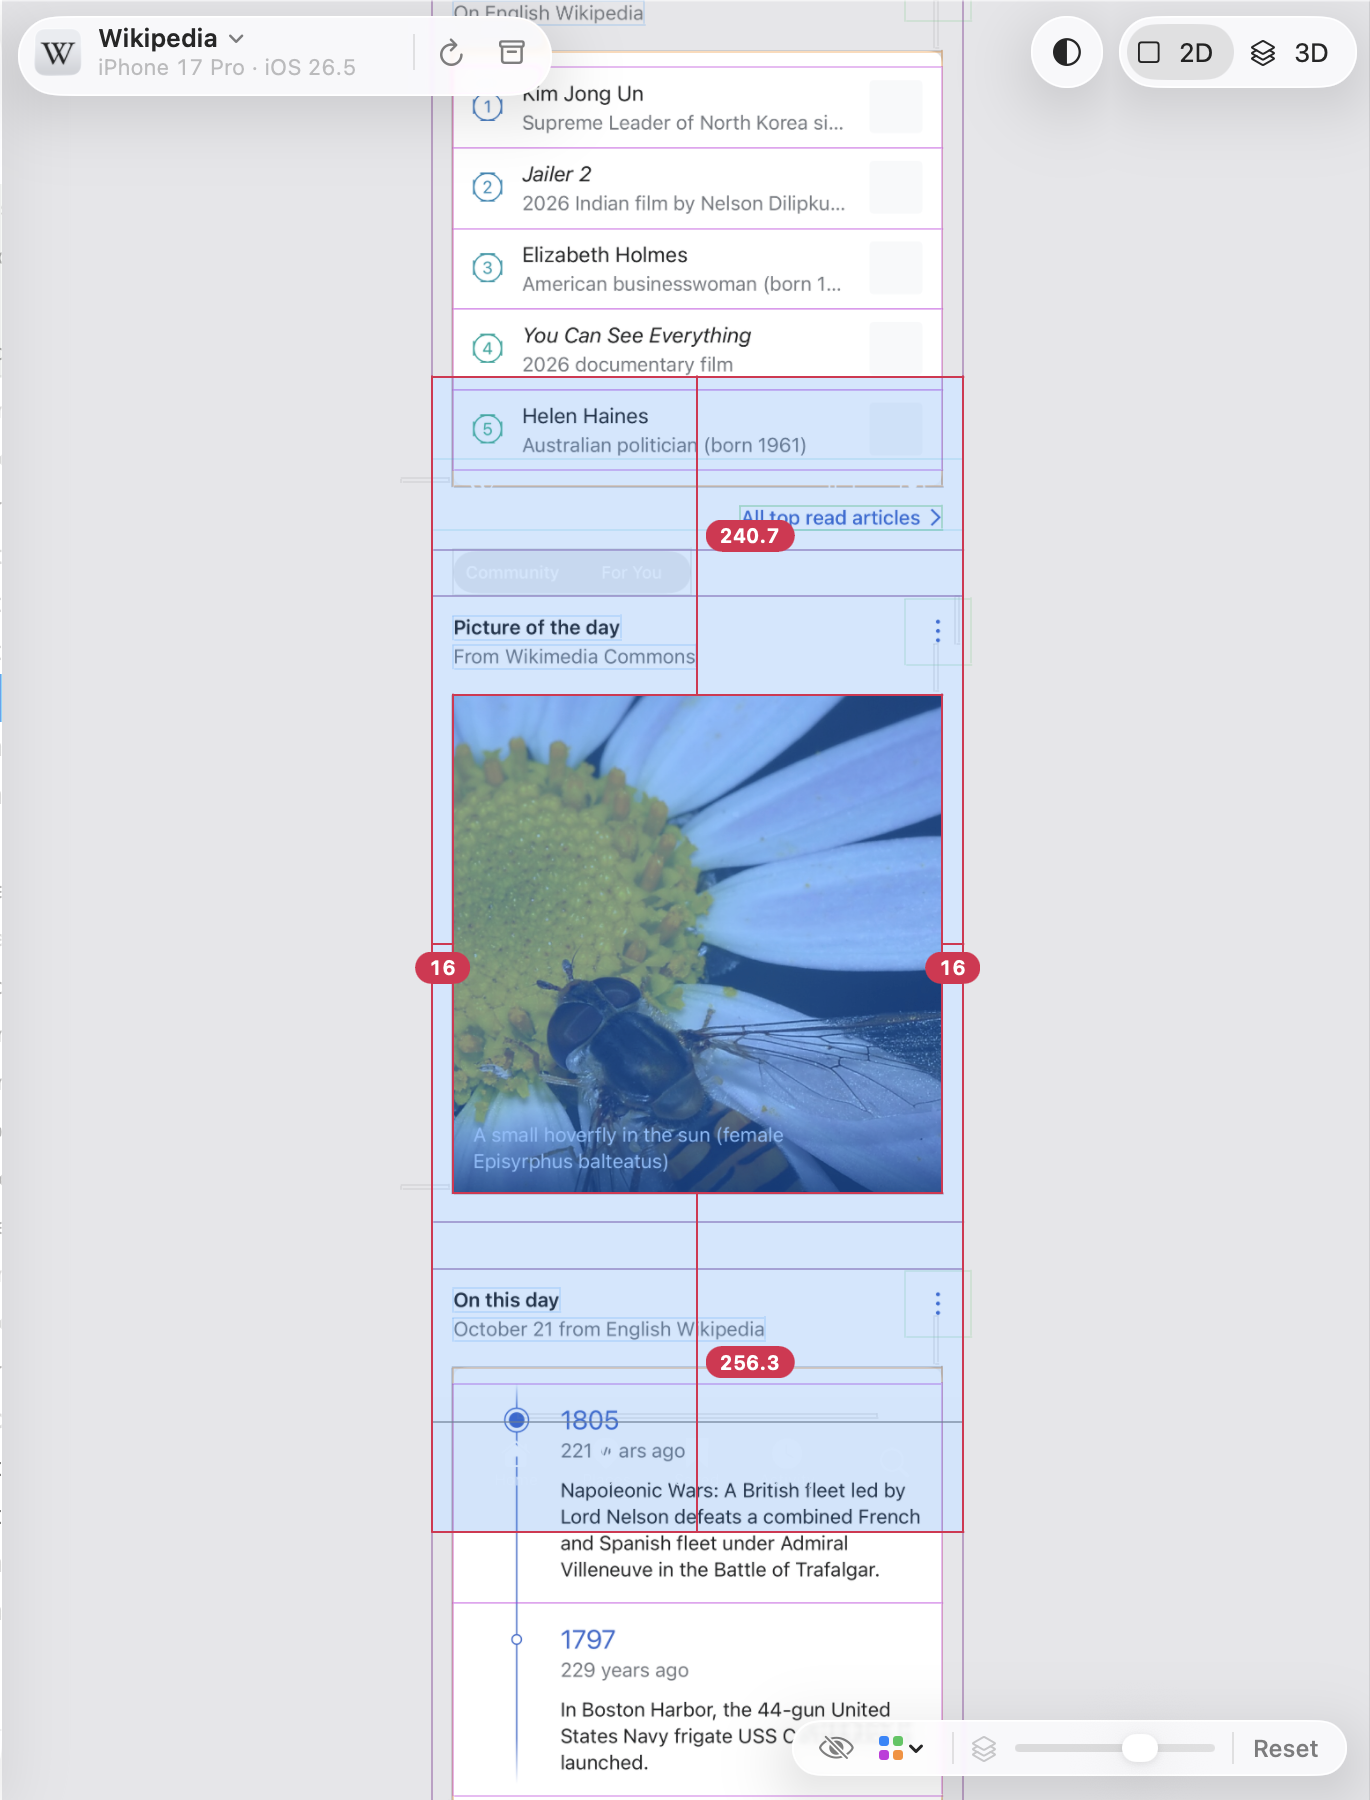1370x1800 pixels.
Task: Click the From Wikimedia Commons subtitle
Action: click(574, 657)
